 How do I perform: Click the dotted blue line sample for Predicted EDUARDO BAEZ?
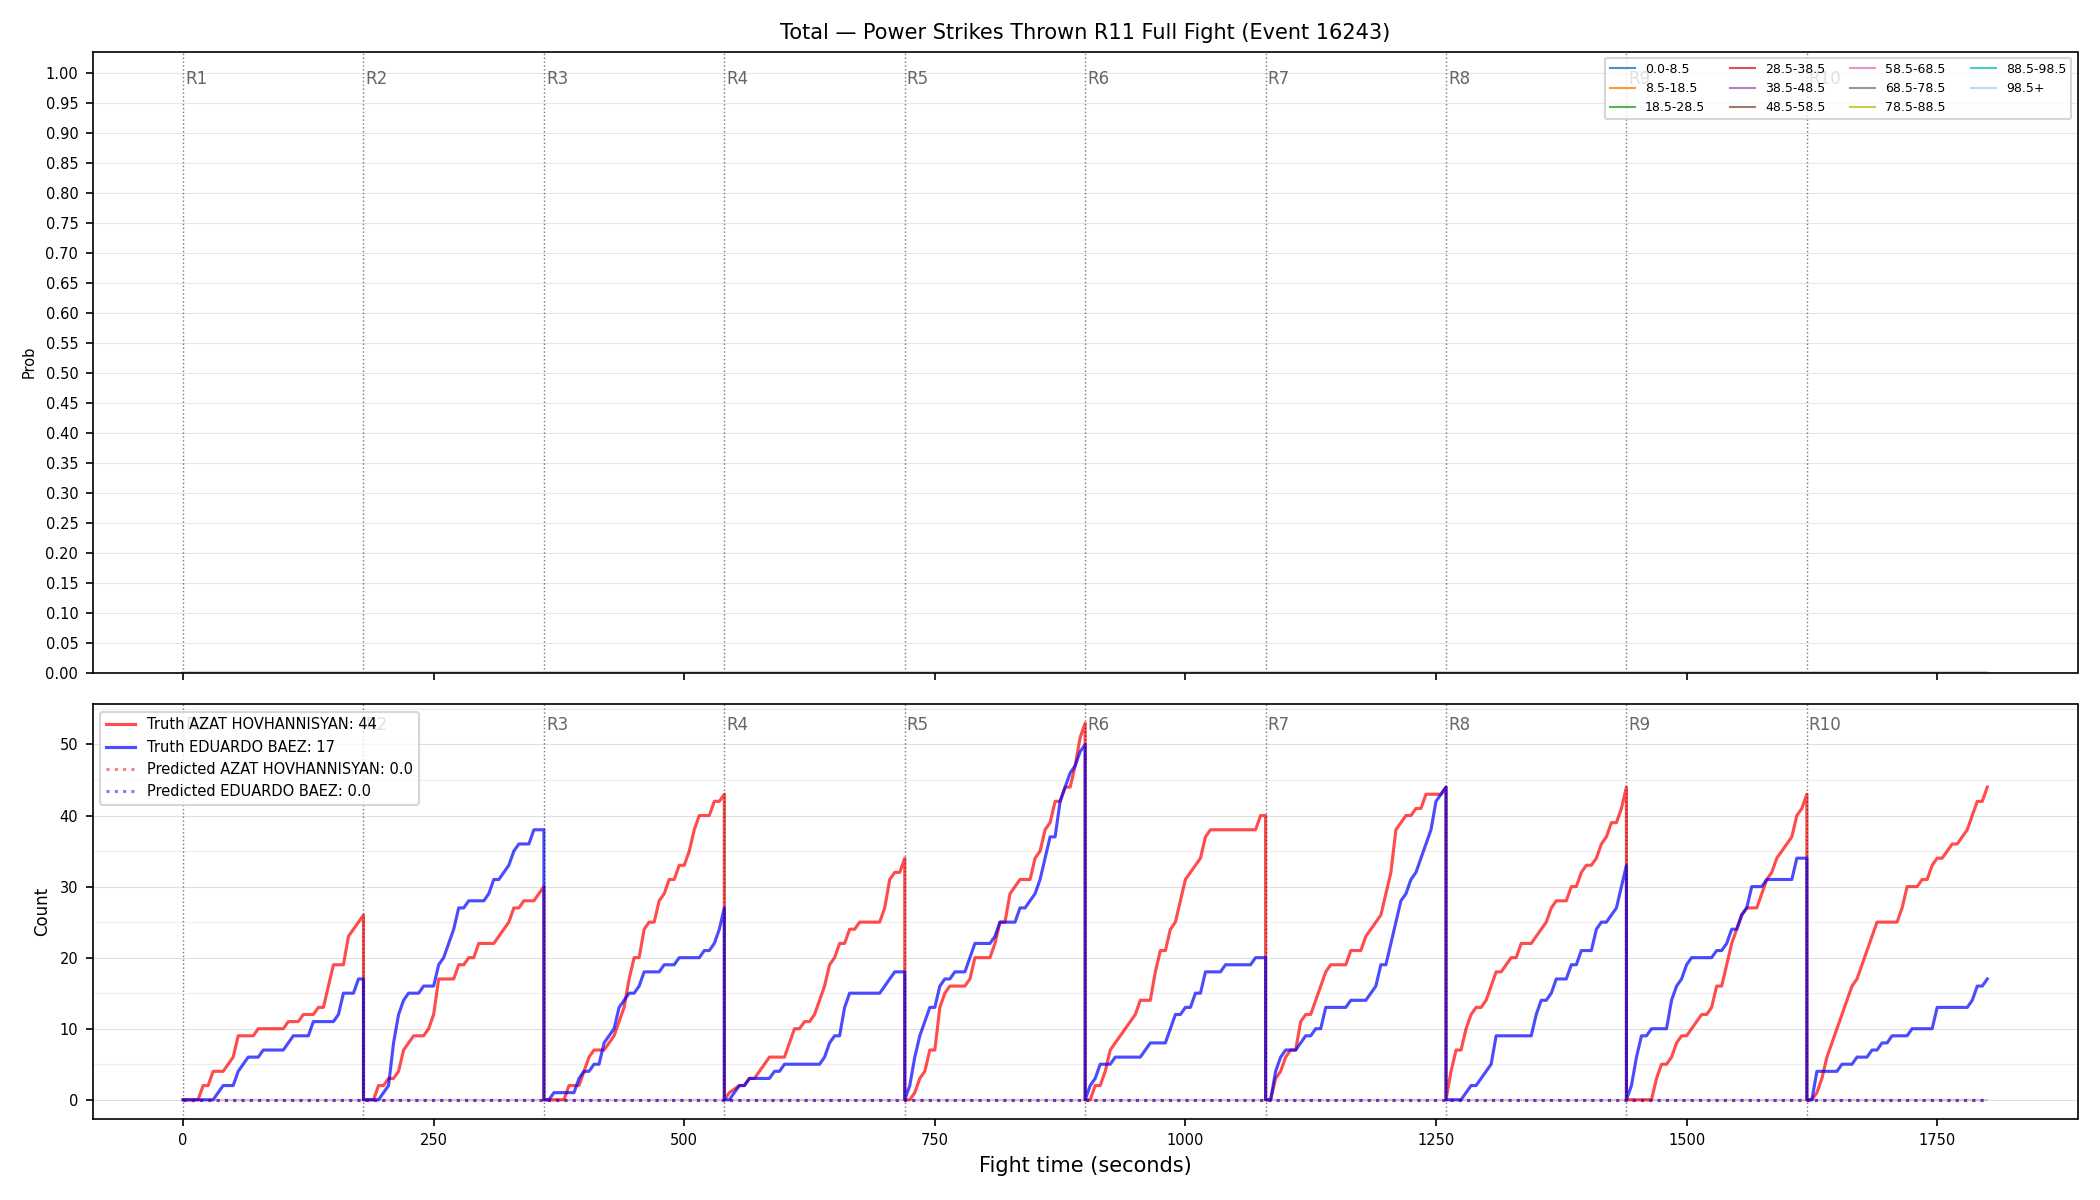pos(121,791)
